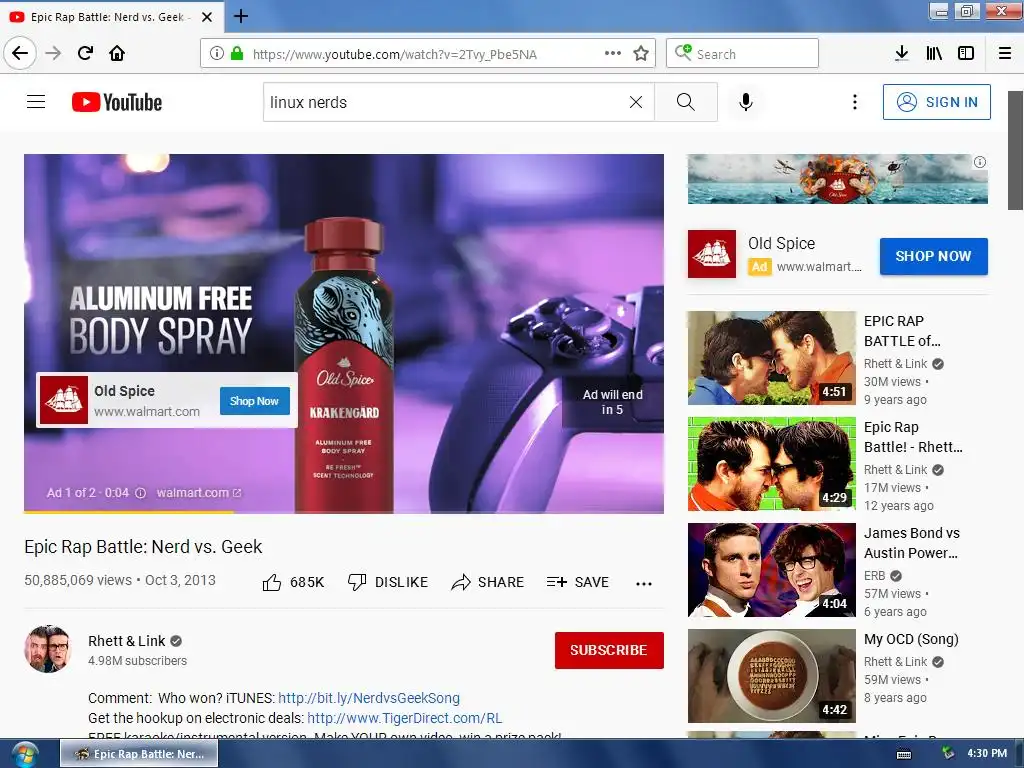The image size is (1024, 768).
Task: Click the Rhett & Link channel name under video
Action: (x=127, y=641)
